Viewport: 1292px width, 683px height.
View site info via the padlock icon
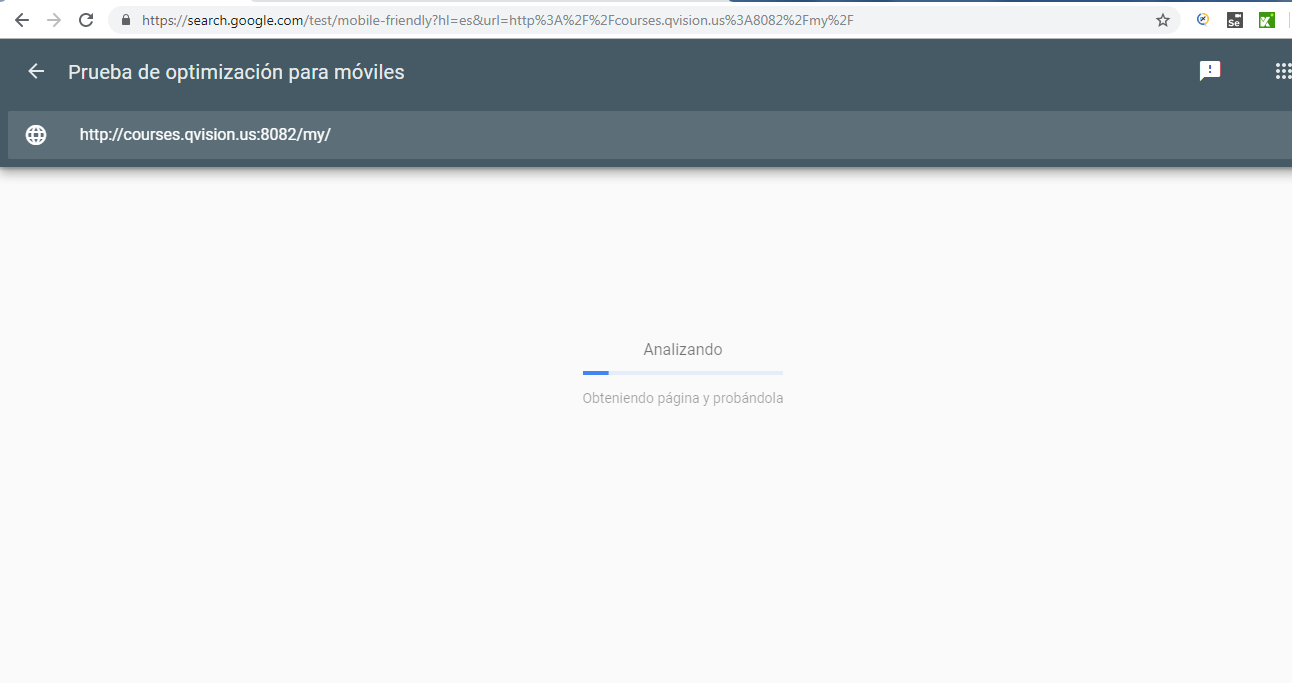125,20
